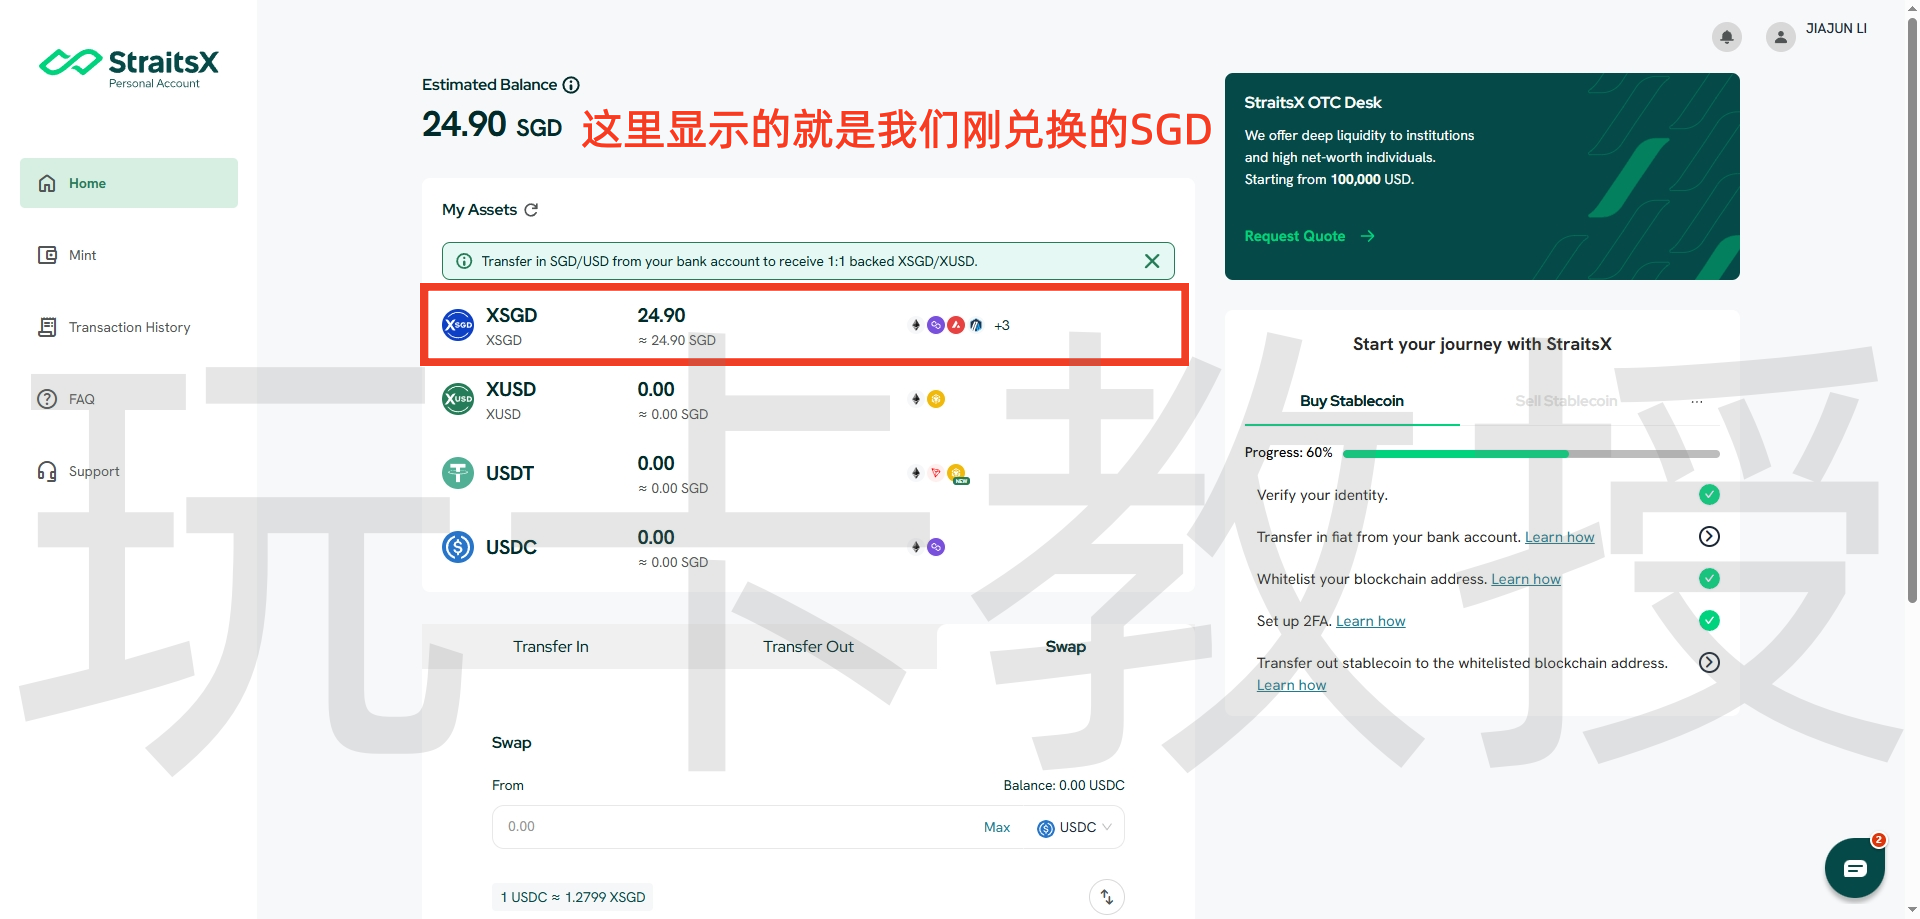
Task: Click the Estimated Balance info icon
Action: (571, 85)
